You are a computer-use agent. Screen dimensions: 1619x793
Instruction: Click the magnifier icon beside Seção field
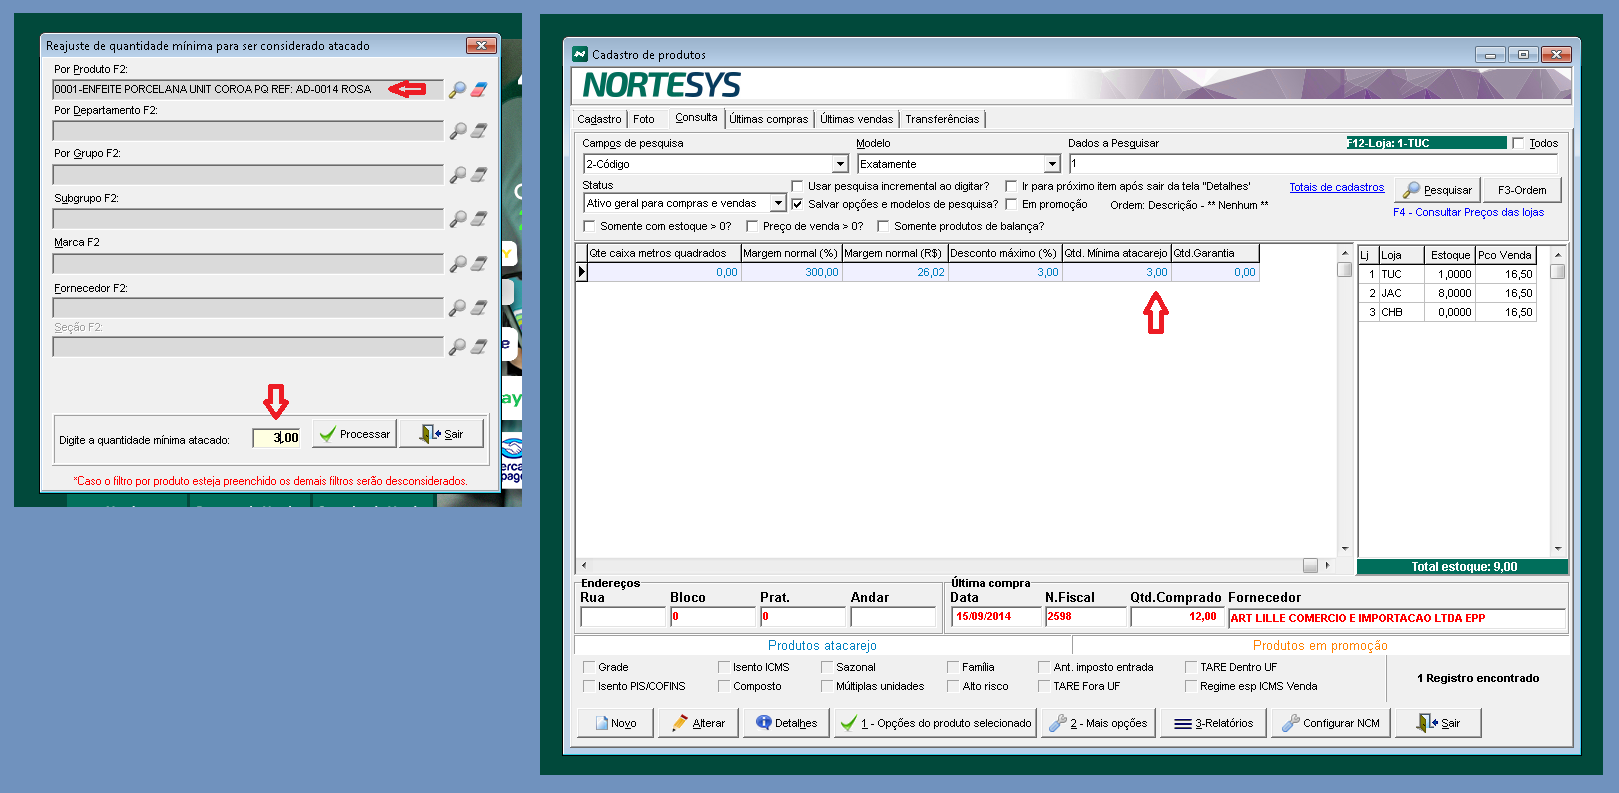point(457,347)
